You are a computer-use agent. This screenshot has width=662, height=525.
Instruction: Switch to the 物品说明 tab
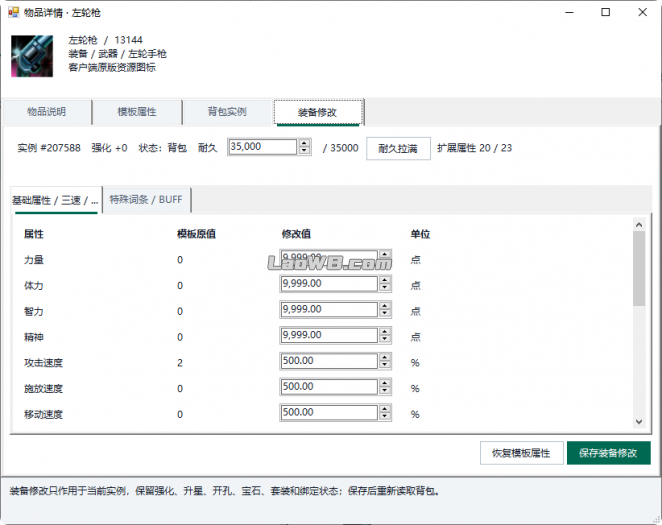point(47,112)
